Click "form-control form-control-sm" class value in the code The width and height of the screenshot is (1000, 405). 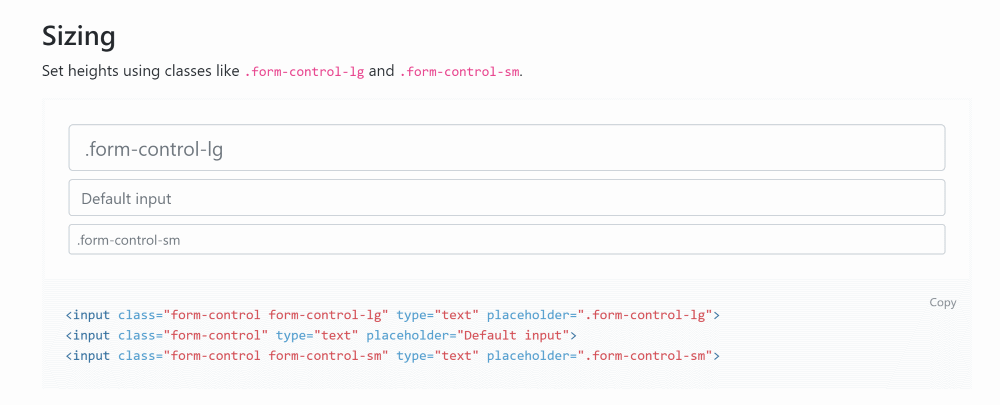[275, 355]
